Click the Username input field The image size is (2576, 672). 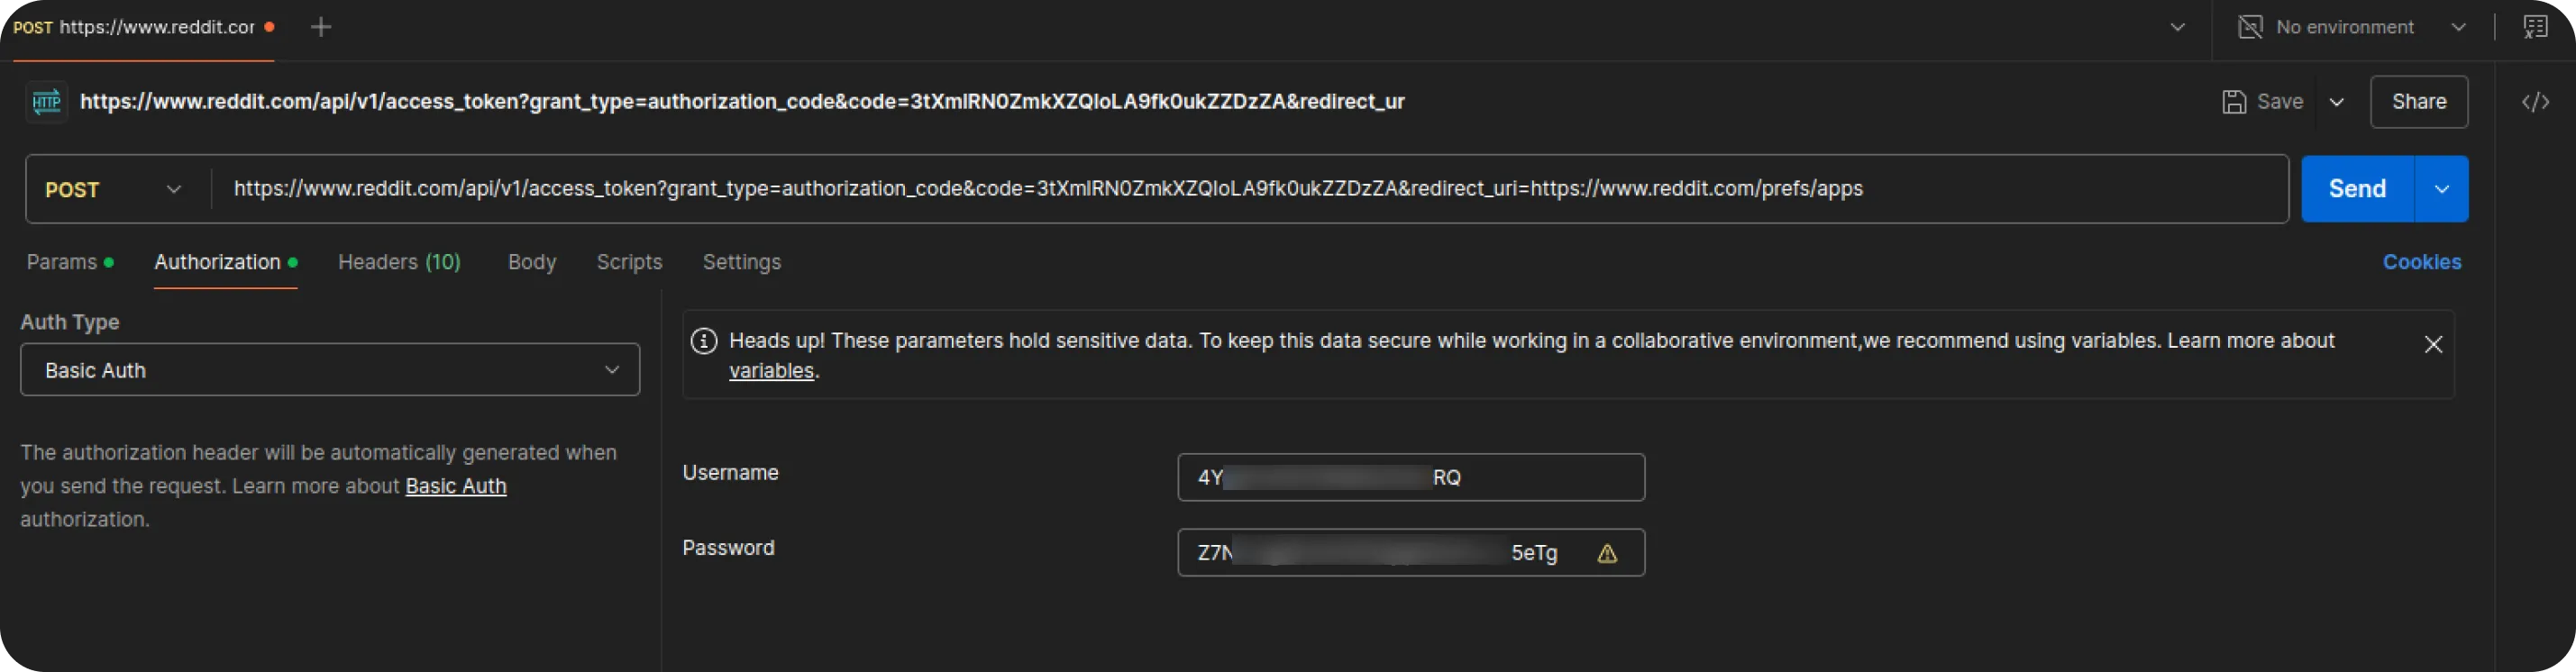click(x=1410, y=477)
